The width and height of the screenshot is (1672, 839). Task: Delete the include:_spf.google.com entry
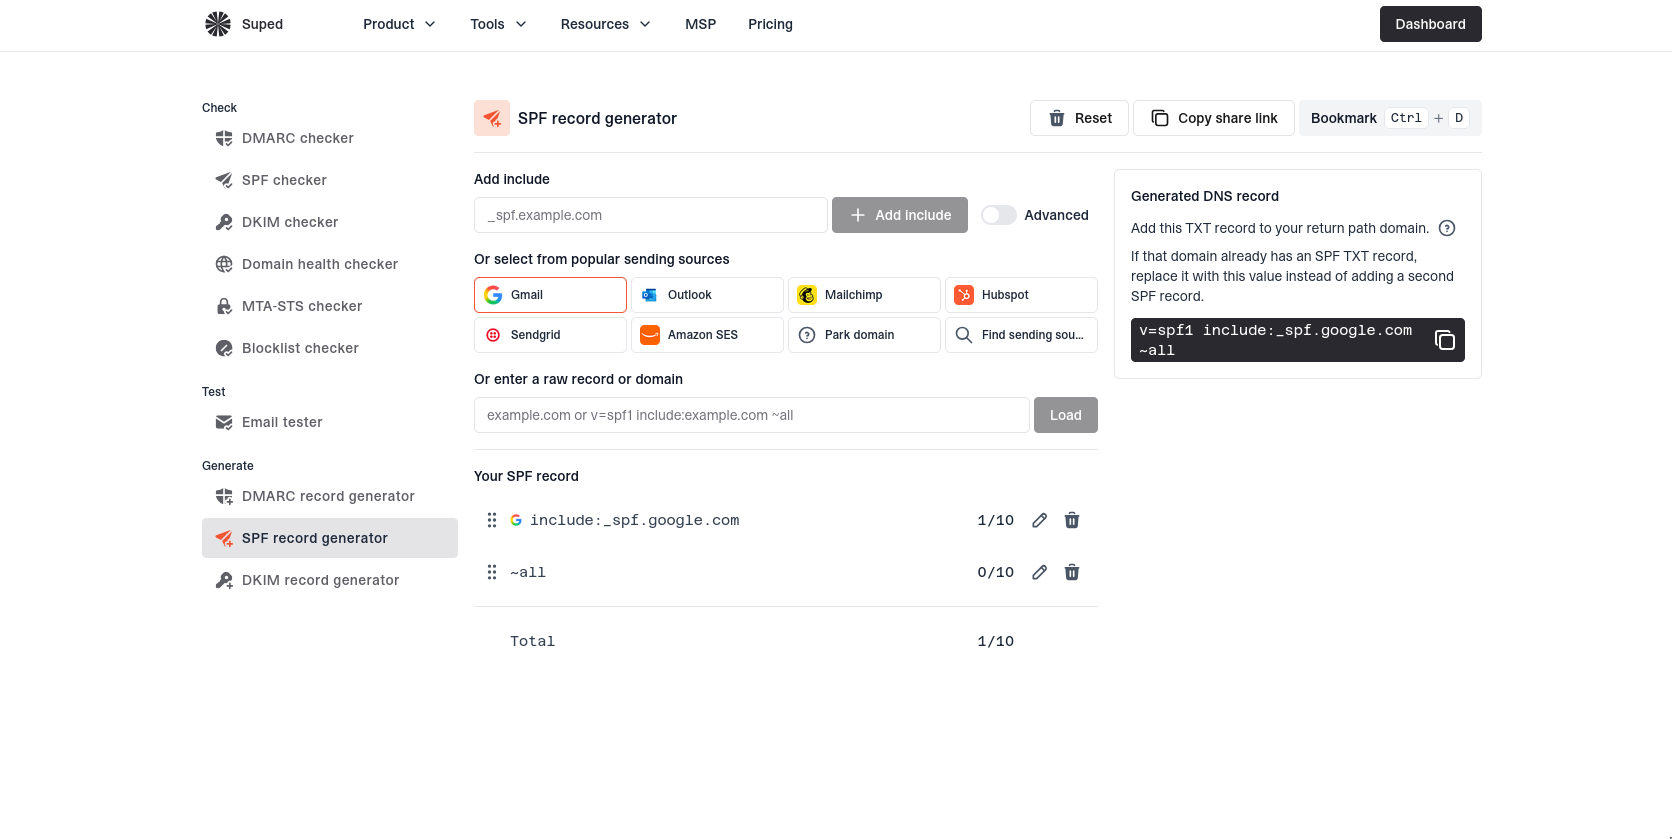click(1072, 520)
